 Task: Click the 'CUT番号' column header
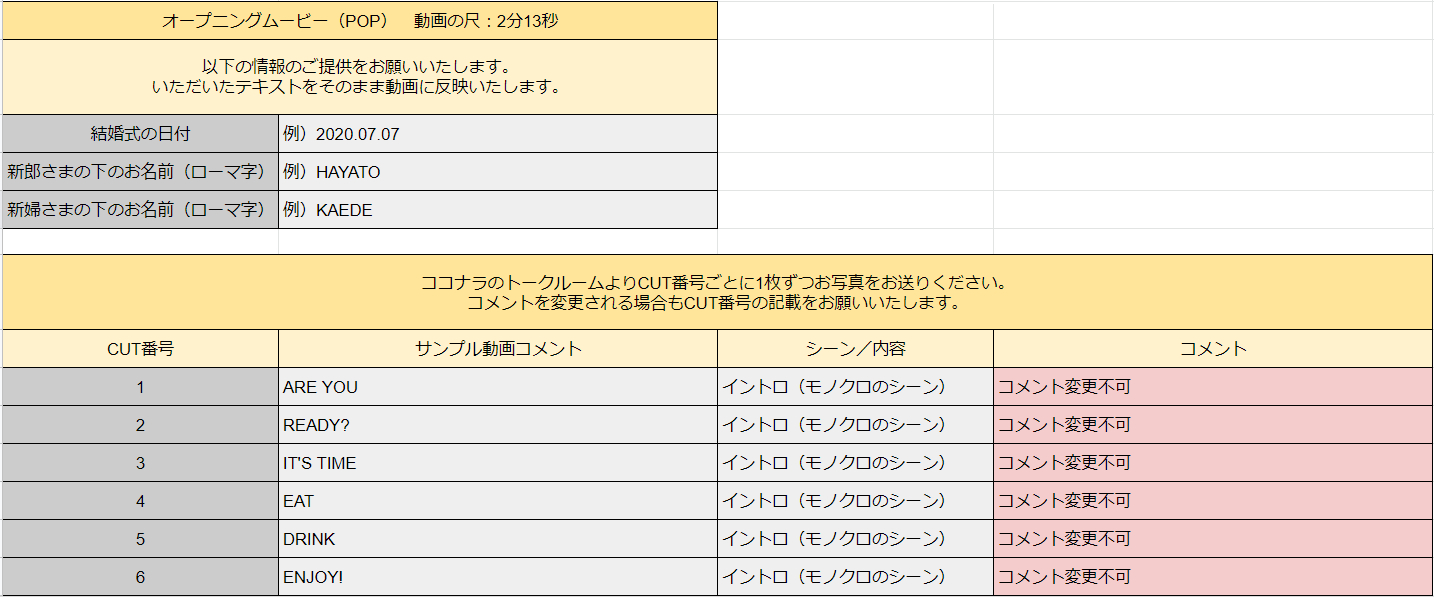(x=140, y=349)
